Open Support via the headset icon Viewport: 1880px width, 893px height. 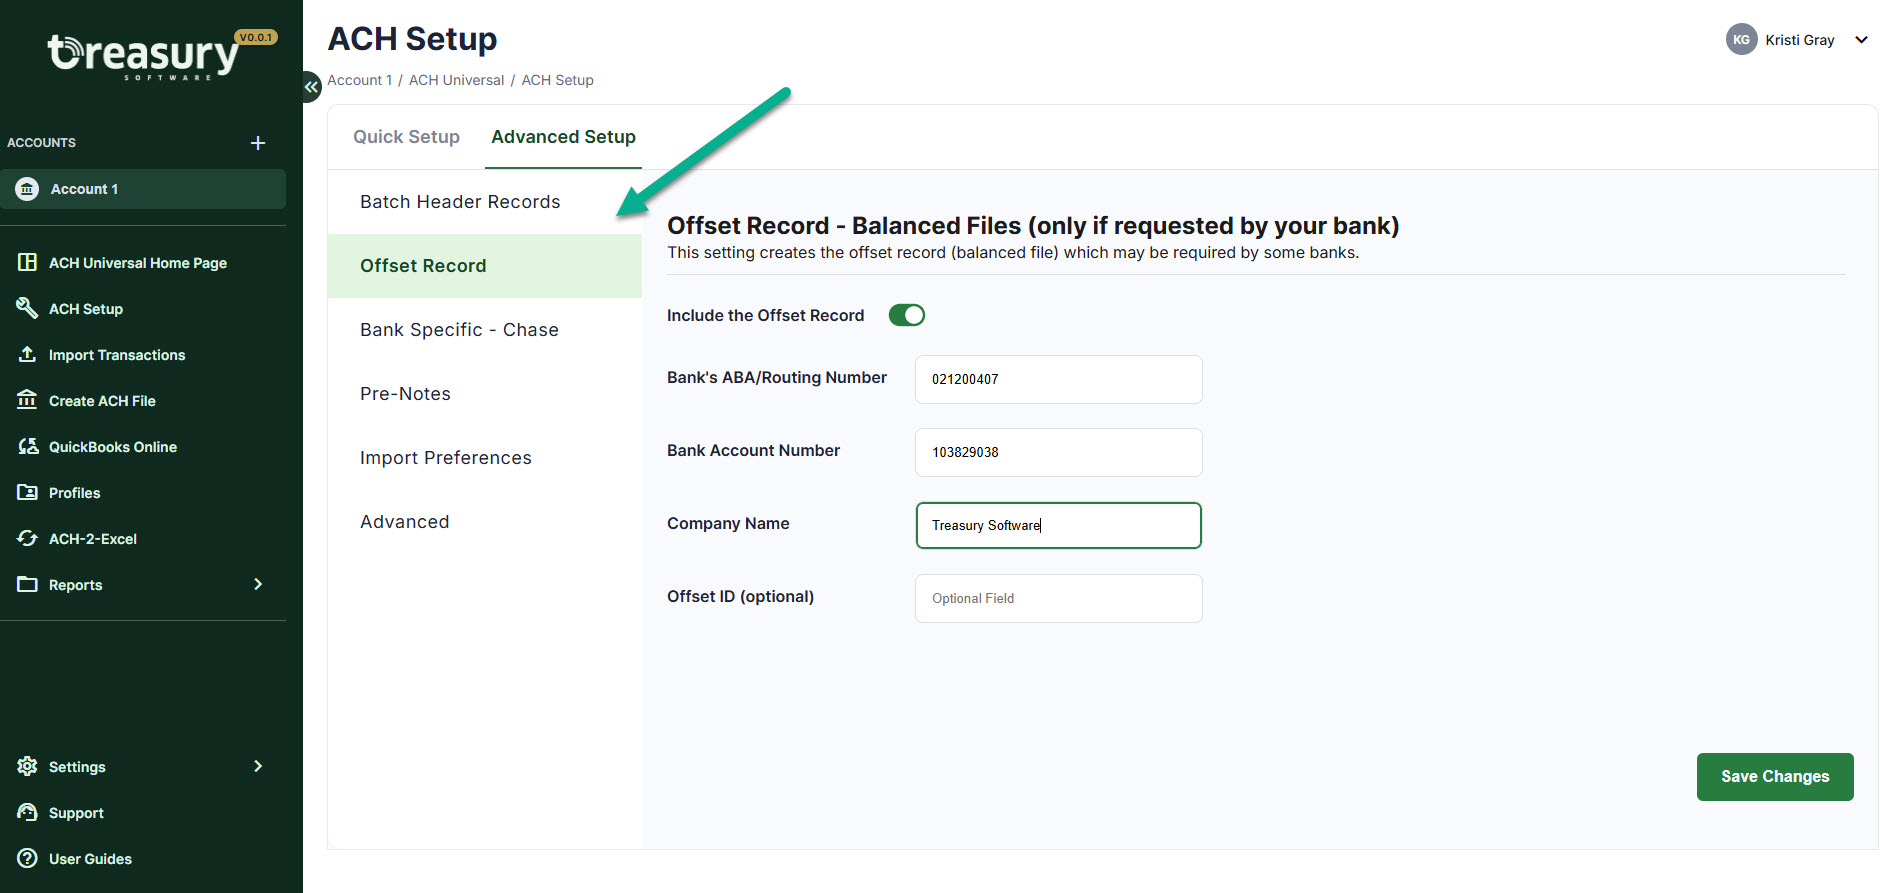click(27, 812)
